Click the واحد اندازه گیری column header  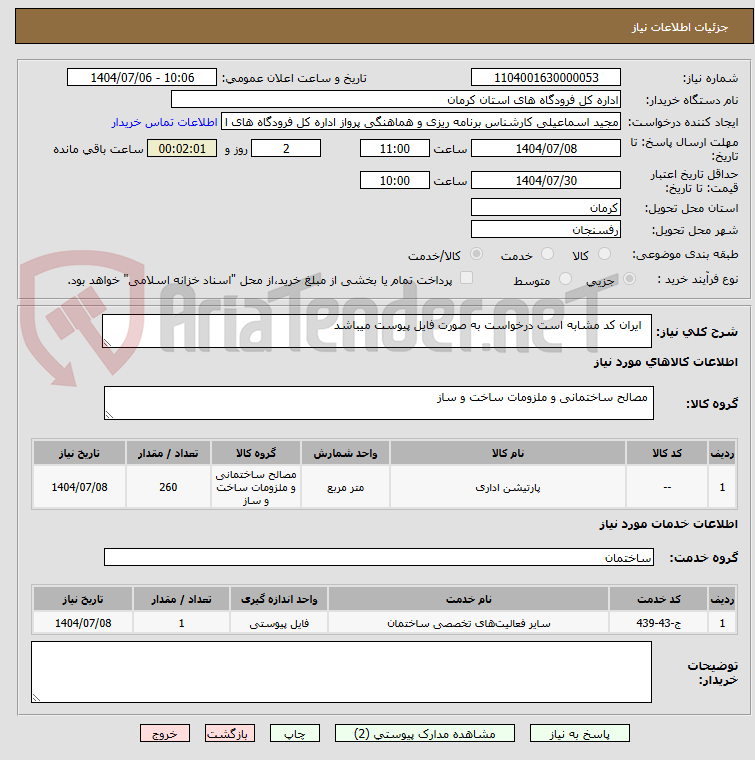(279, 600)
